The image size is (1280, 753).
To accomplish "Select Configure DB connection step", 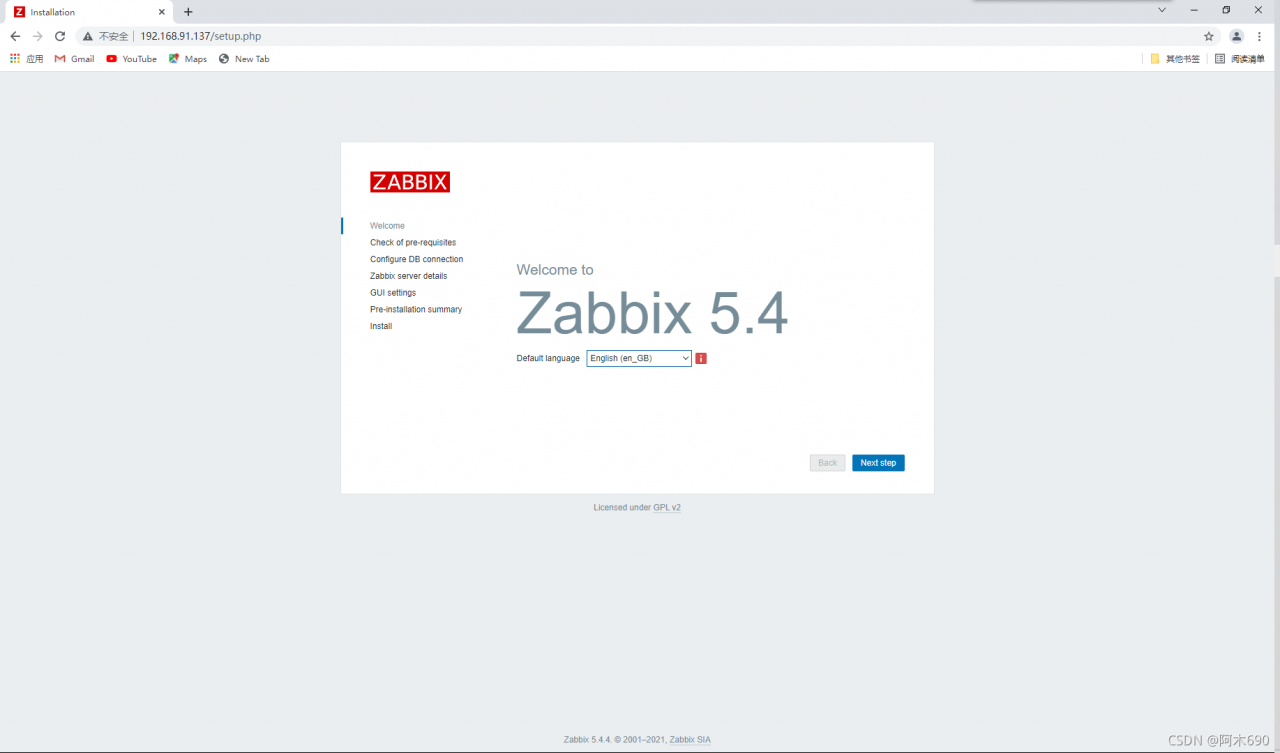I will coord(416,259).
